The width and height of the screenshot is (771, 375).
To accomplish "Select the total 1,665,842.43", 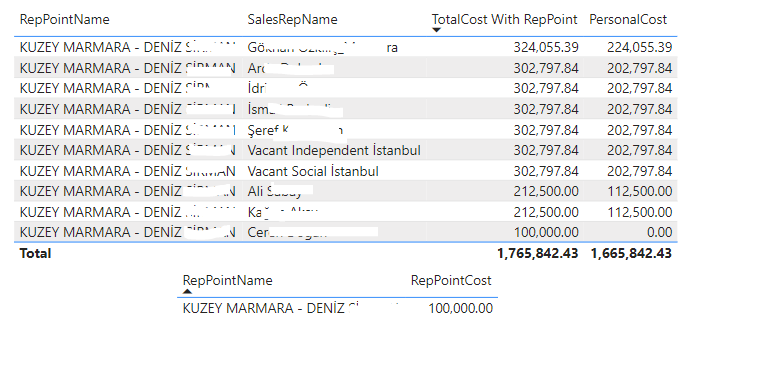I will 631,254.
